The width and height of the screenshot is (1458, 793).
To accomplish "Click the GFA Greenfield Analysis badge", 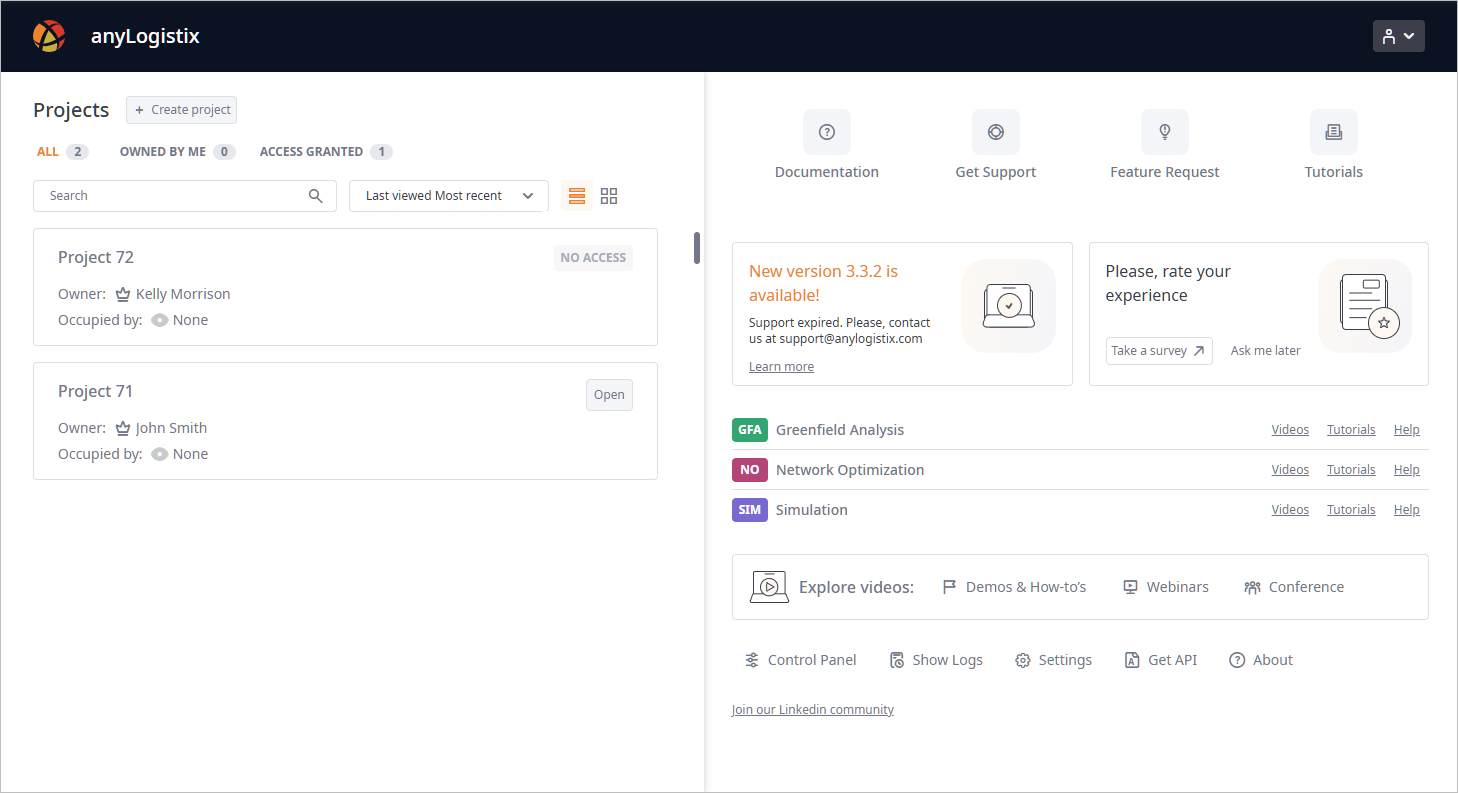I will tap(750, 430).
